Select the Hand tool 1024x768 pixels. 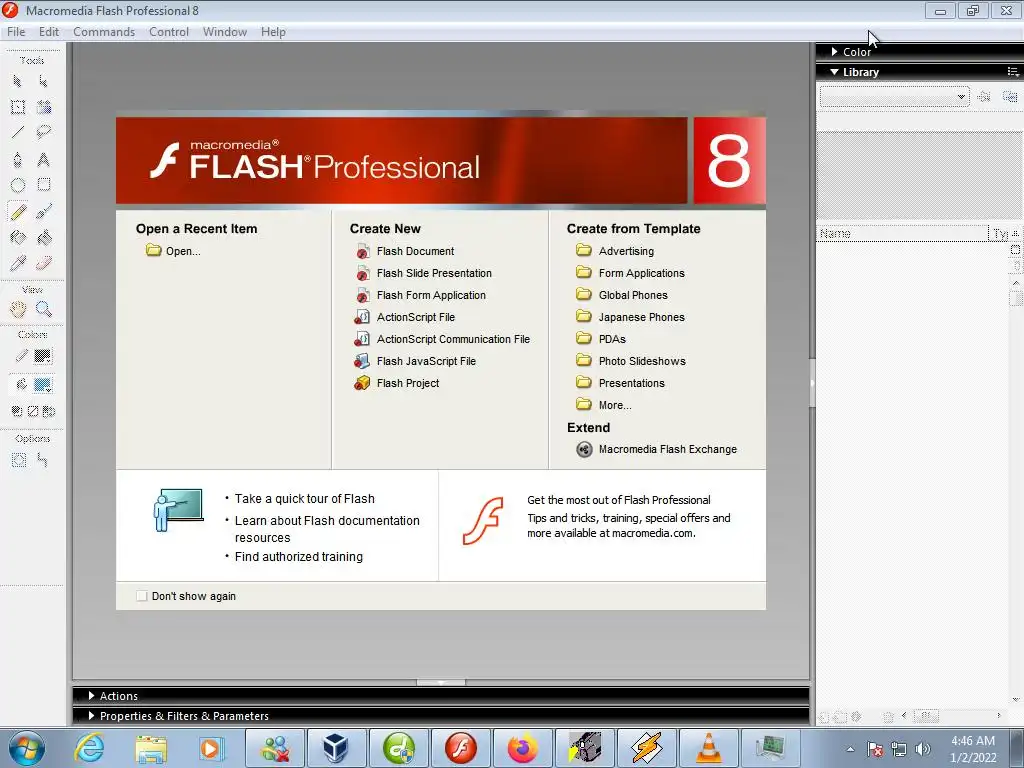18,309
